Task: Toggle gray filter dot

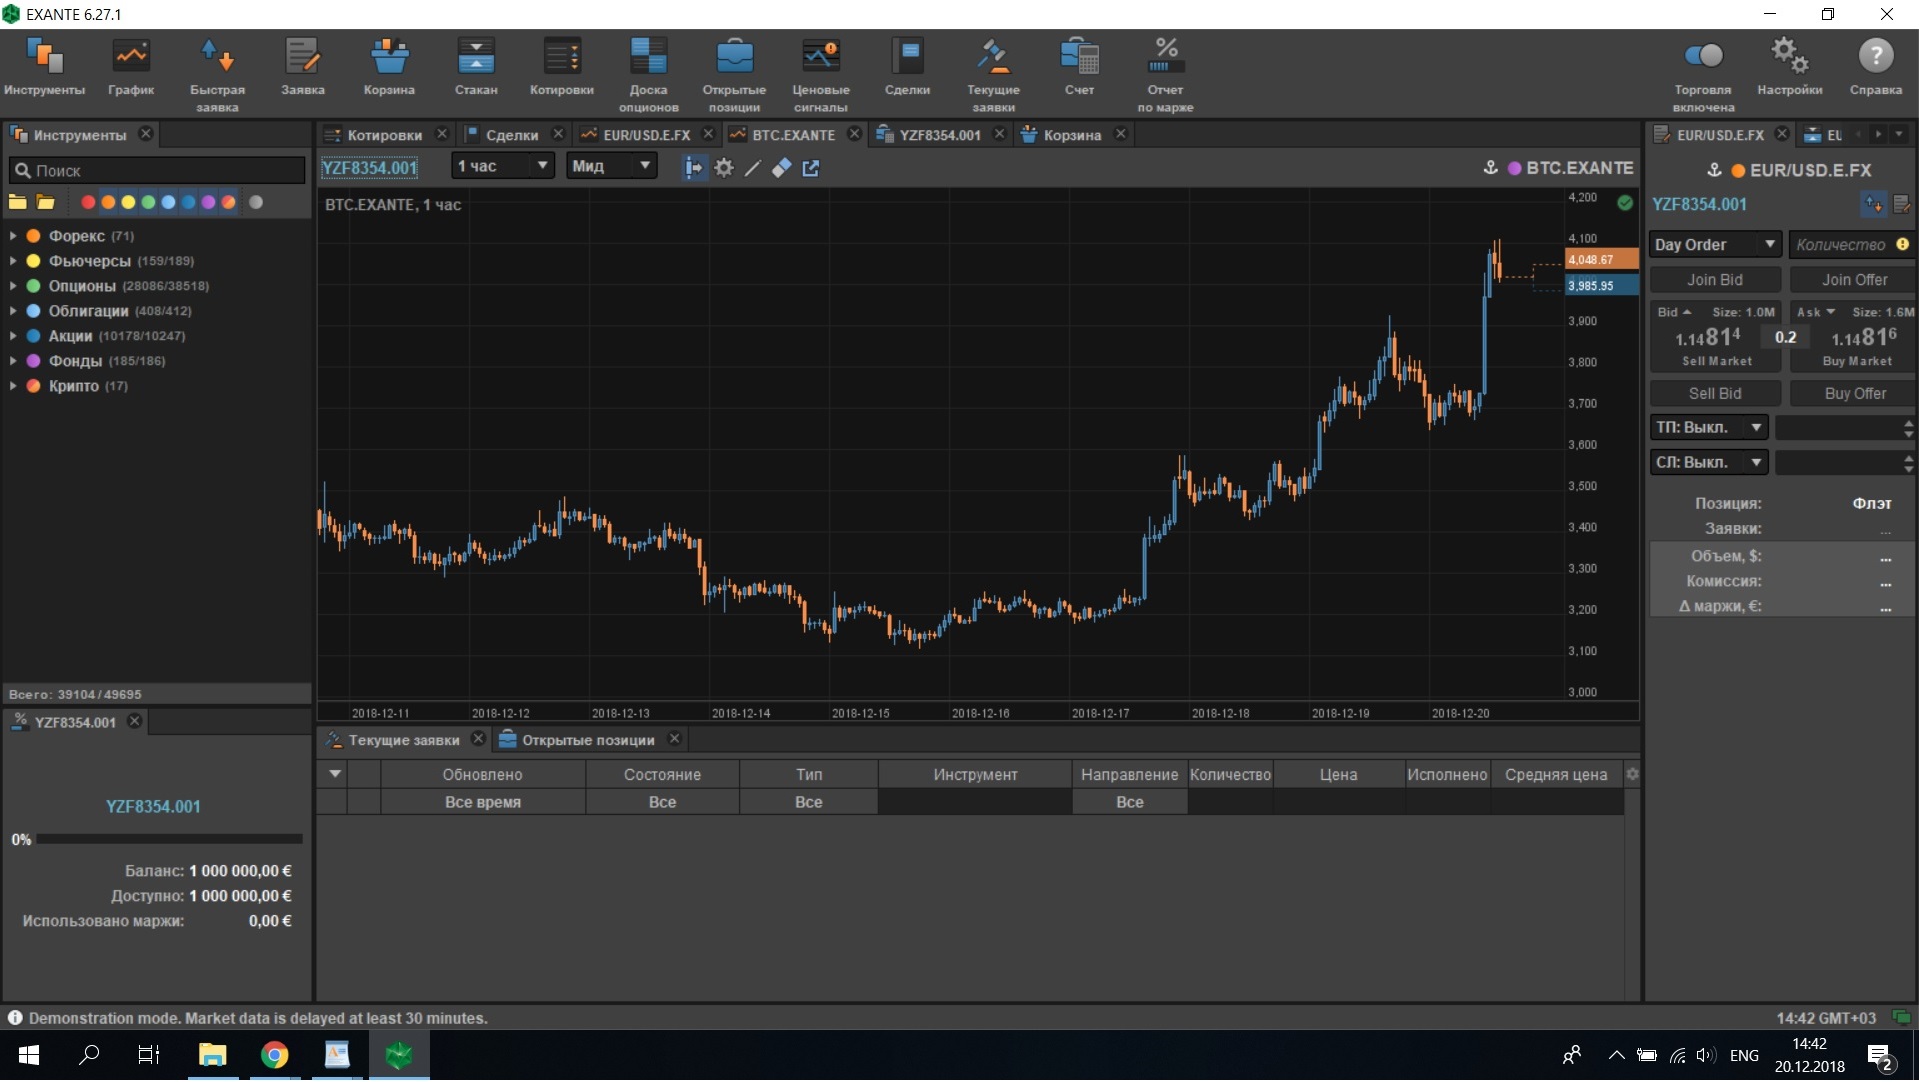Action: click(x=256, y=202)
